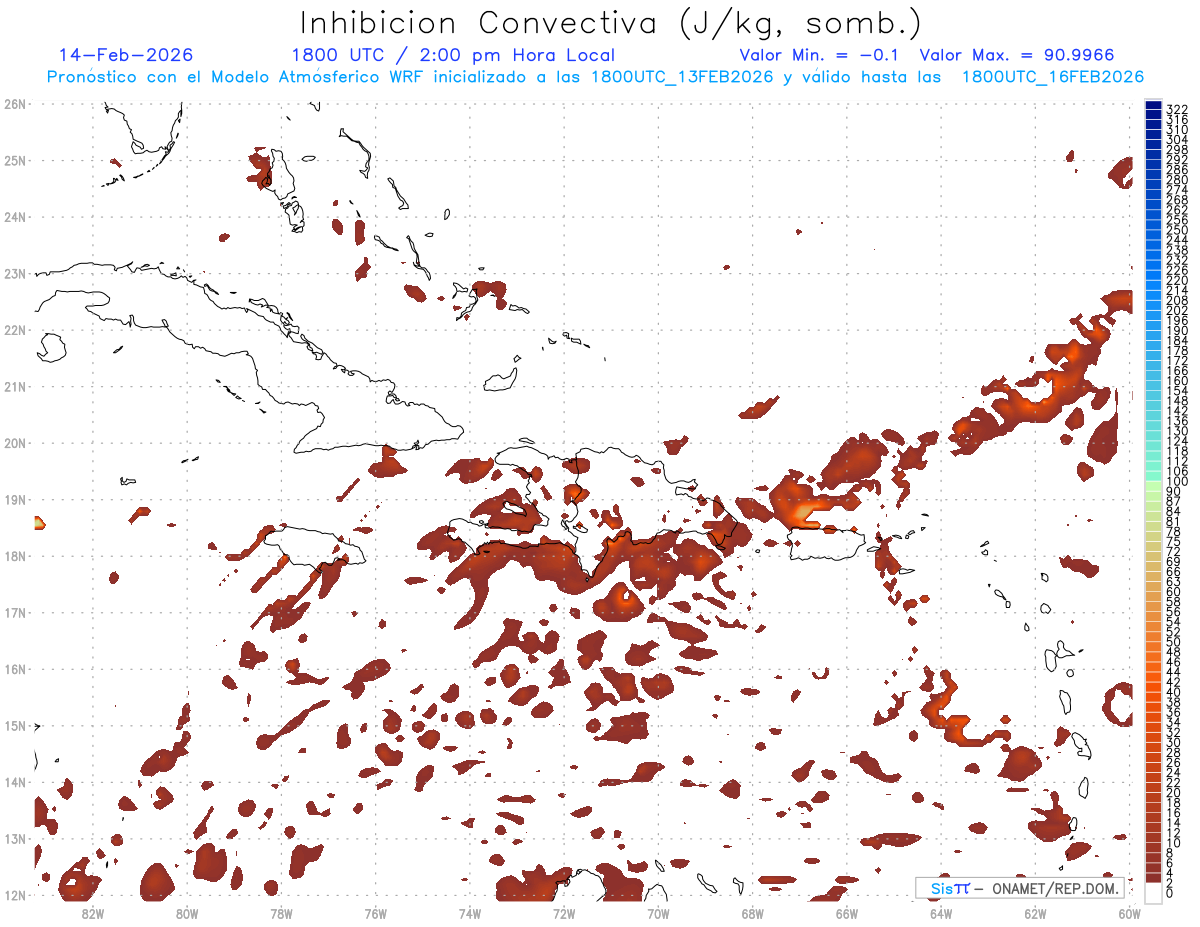Click the '66W' longitude label

847,913
